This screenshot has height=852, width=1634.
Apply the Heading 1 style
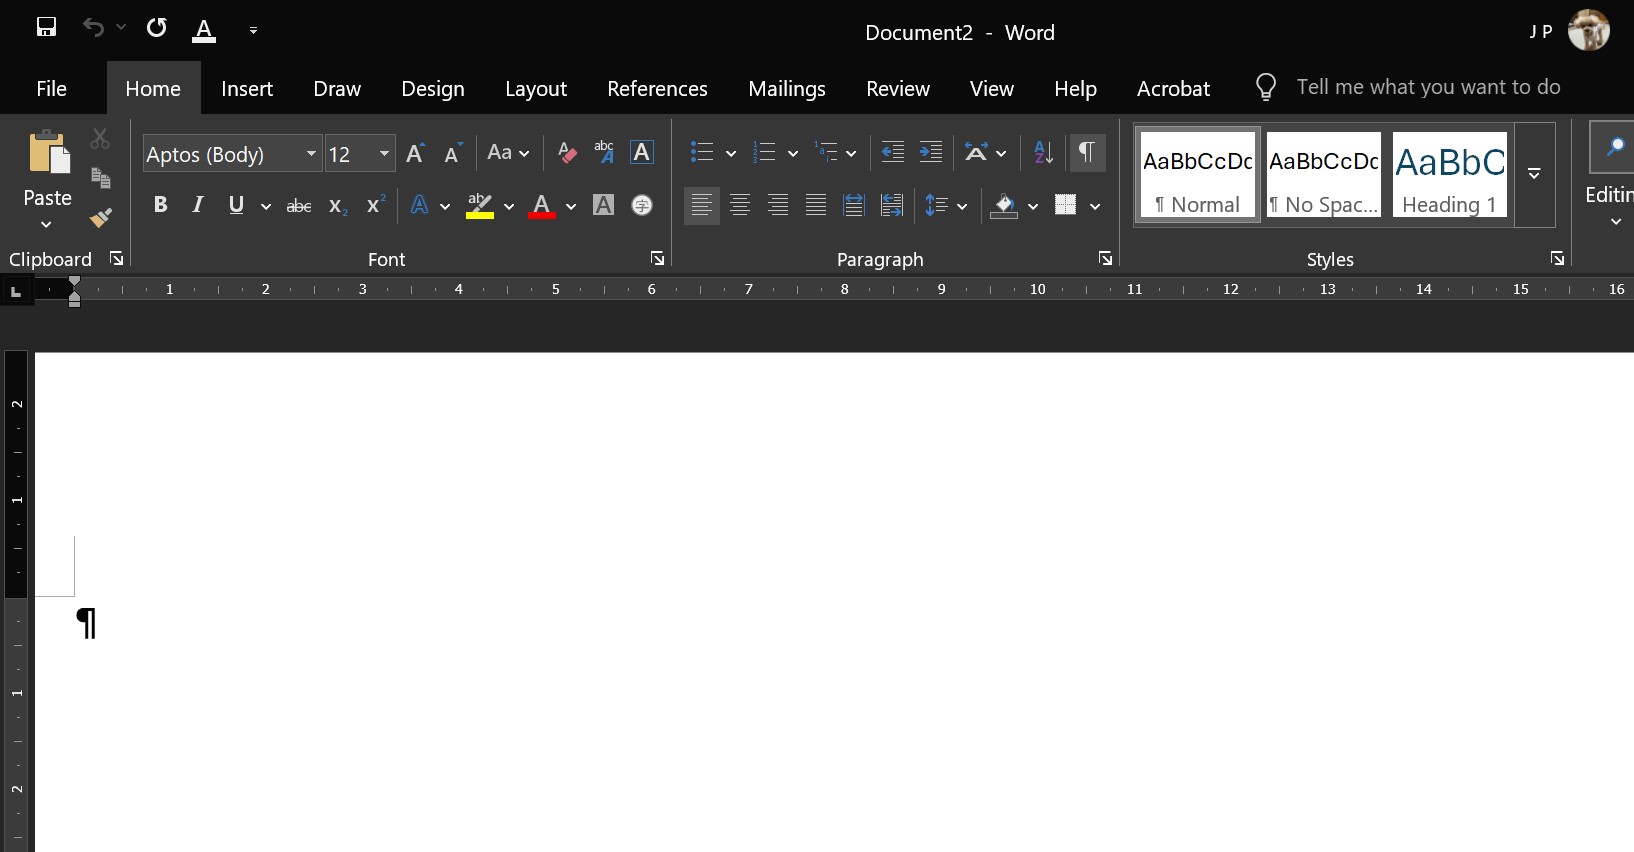point(1450,175)
